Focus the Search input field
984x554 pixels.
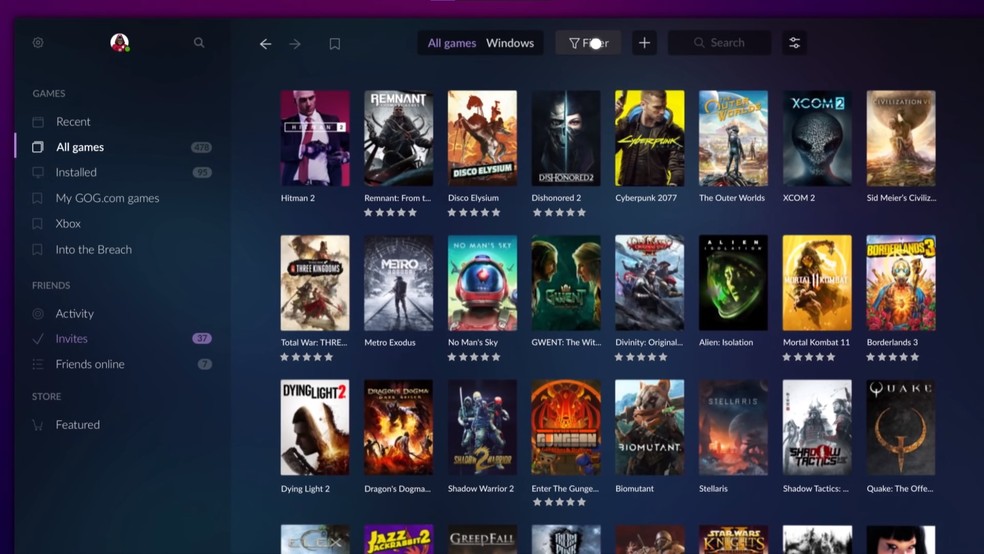click(720, 43)
